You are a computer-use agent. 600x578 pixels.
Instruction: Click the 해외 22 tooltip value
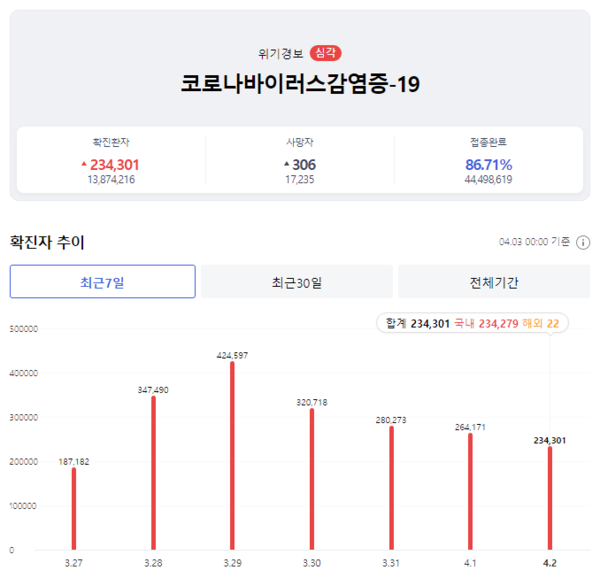click(541, 324)
